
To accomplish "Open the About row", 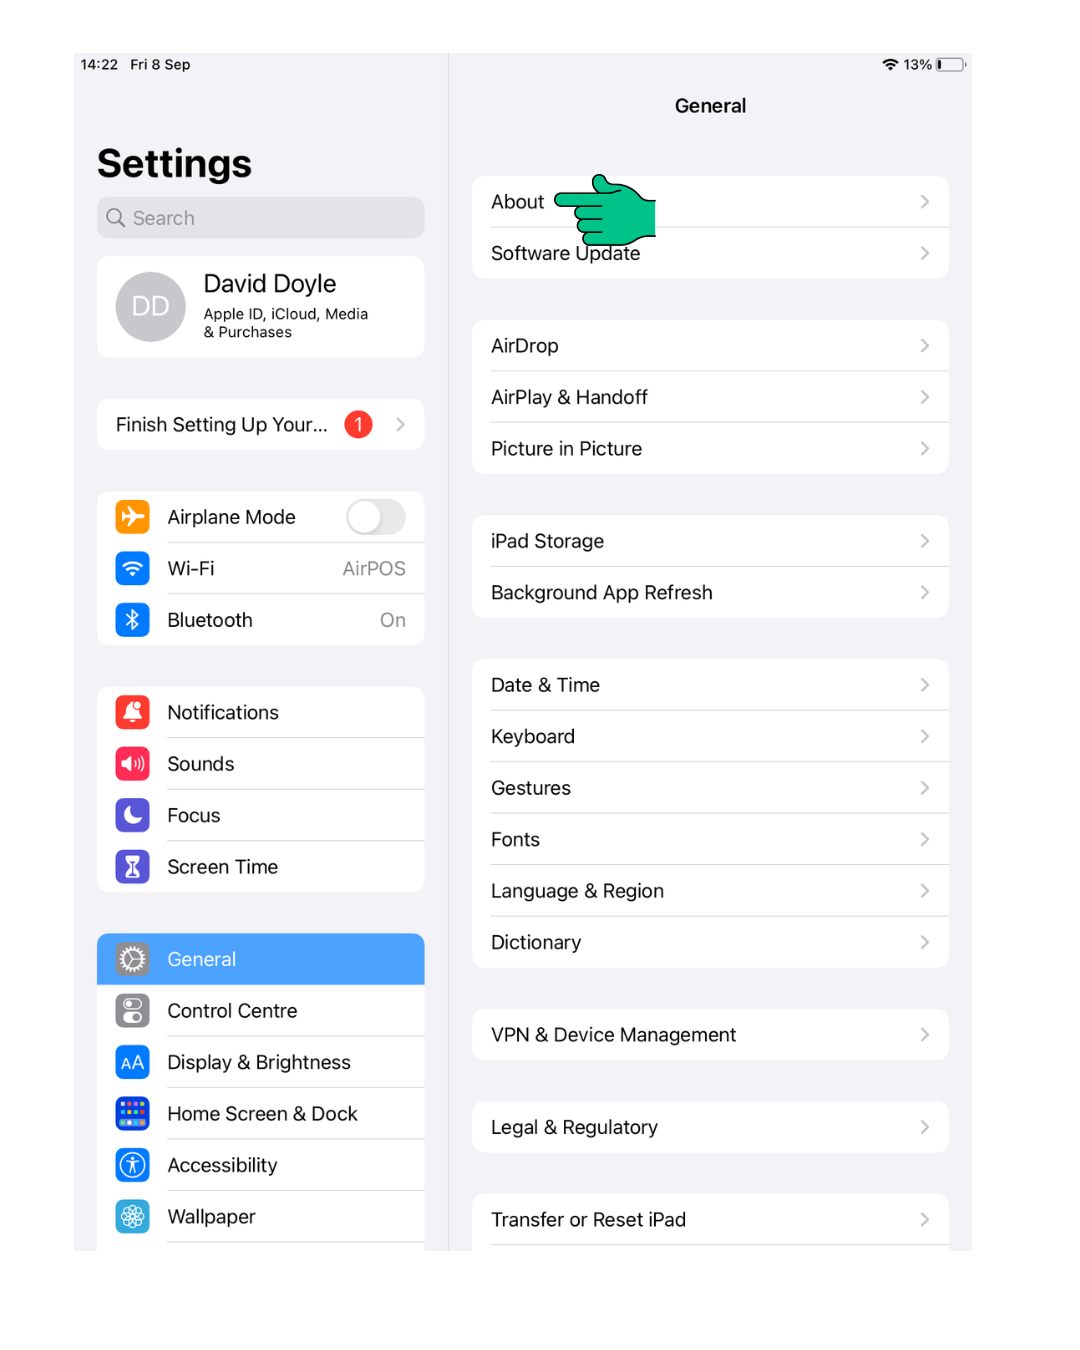I will coord(710,202).
